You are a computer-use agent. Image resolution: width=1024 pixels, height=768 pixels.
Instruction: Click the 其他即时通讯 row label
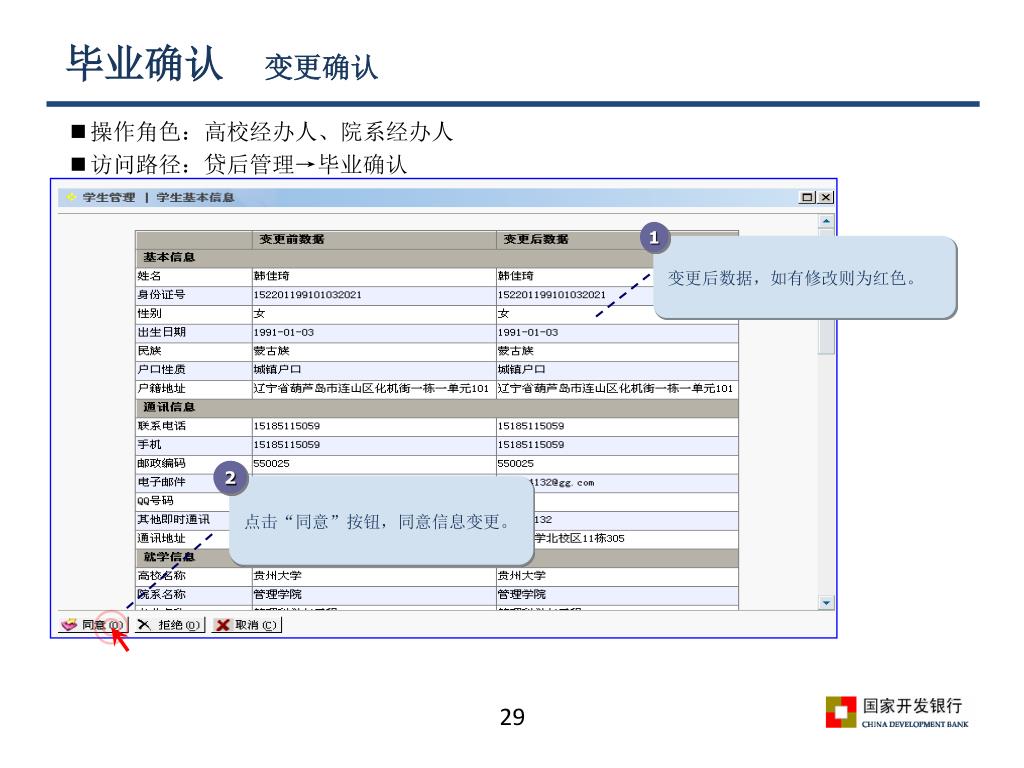coord(174,519)
